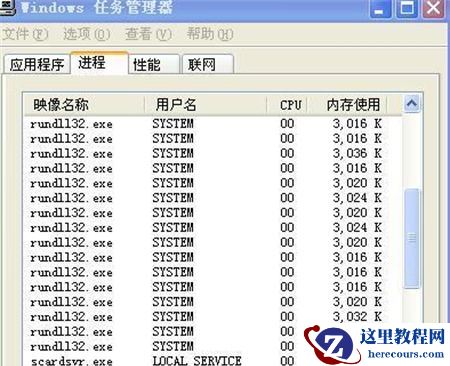Screen dimensions: 450x366
Task: Open the 查看(V) menu
Action: tap(149, 34)
